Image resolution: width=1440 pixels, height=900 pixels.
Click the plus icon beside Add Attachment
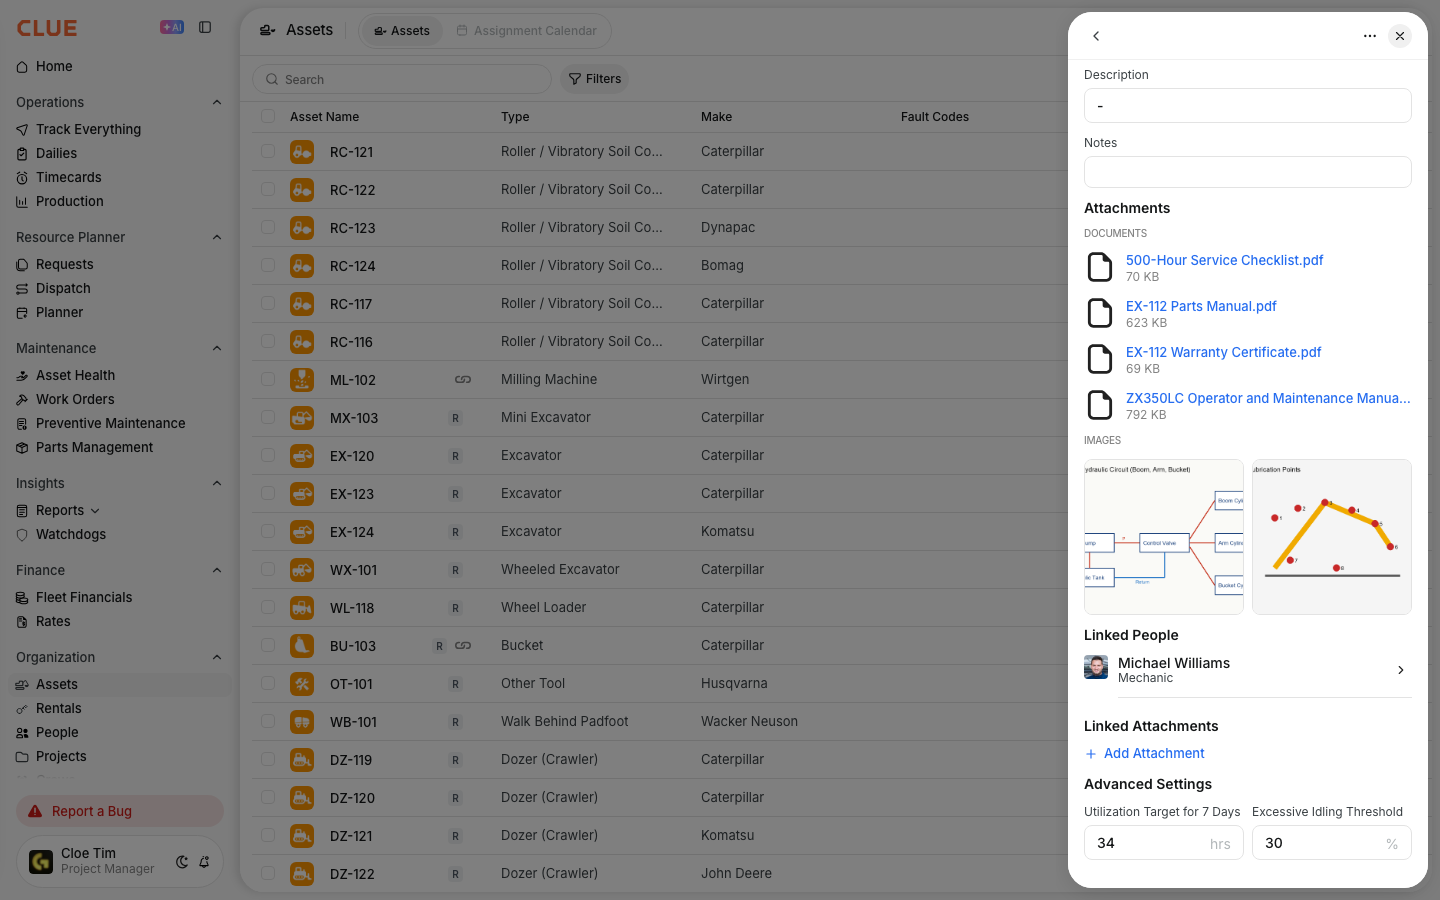[x=1091, y=754]
